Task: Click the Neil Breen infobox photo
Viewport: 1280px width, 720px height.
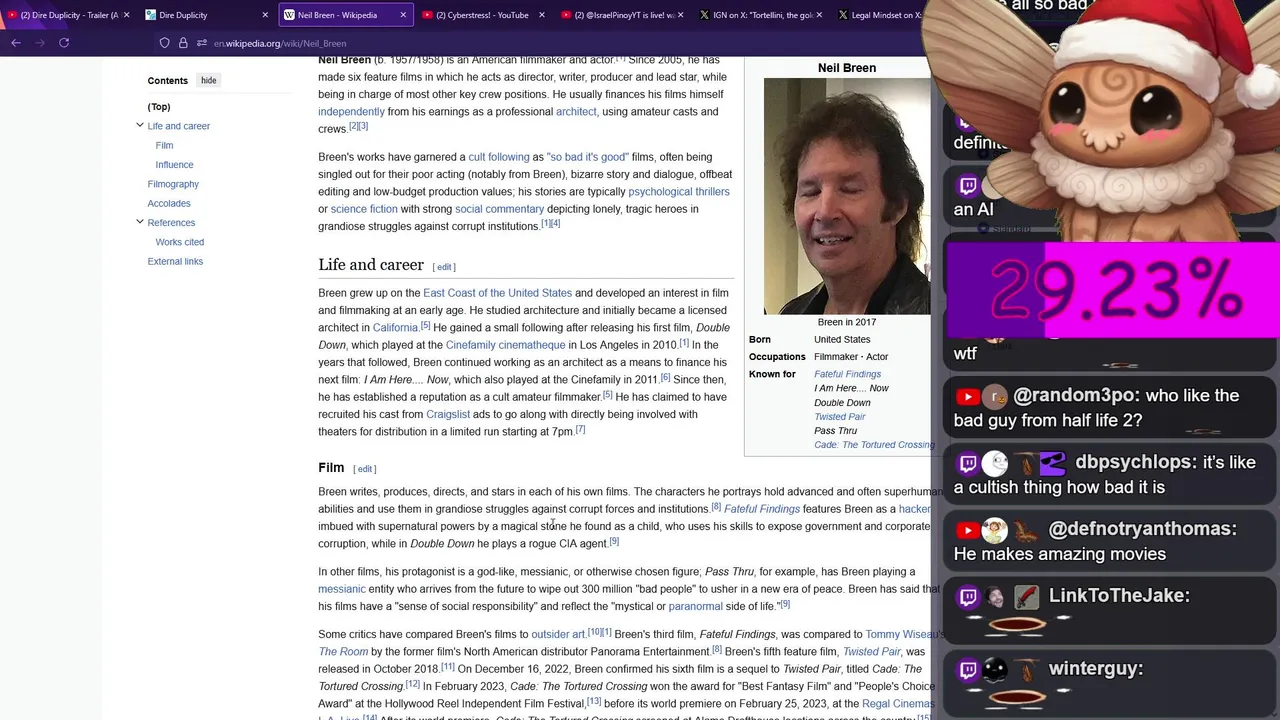Action: (x=847, y=196)
